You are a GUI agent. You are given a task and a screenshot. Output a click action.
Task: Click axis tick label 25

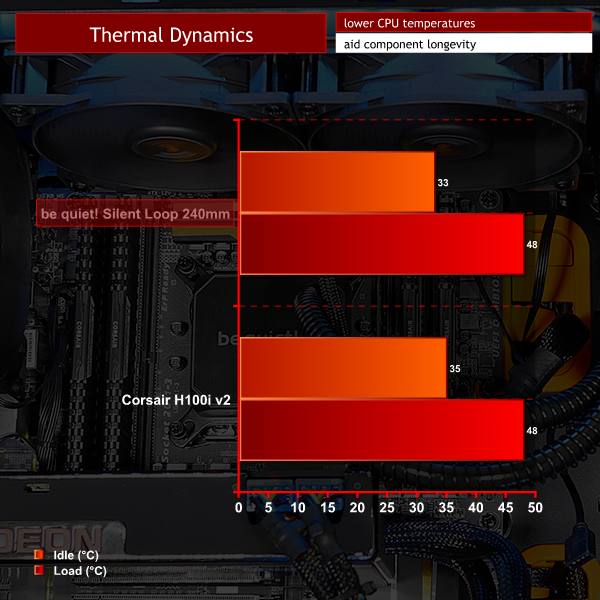point(387,507)
